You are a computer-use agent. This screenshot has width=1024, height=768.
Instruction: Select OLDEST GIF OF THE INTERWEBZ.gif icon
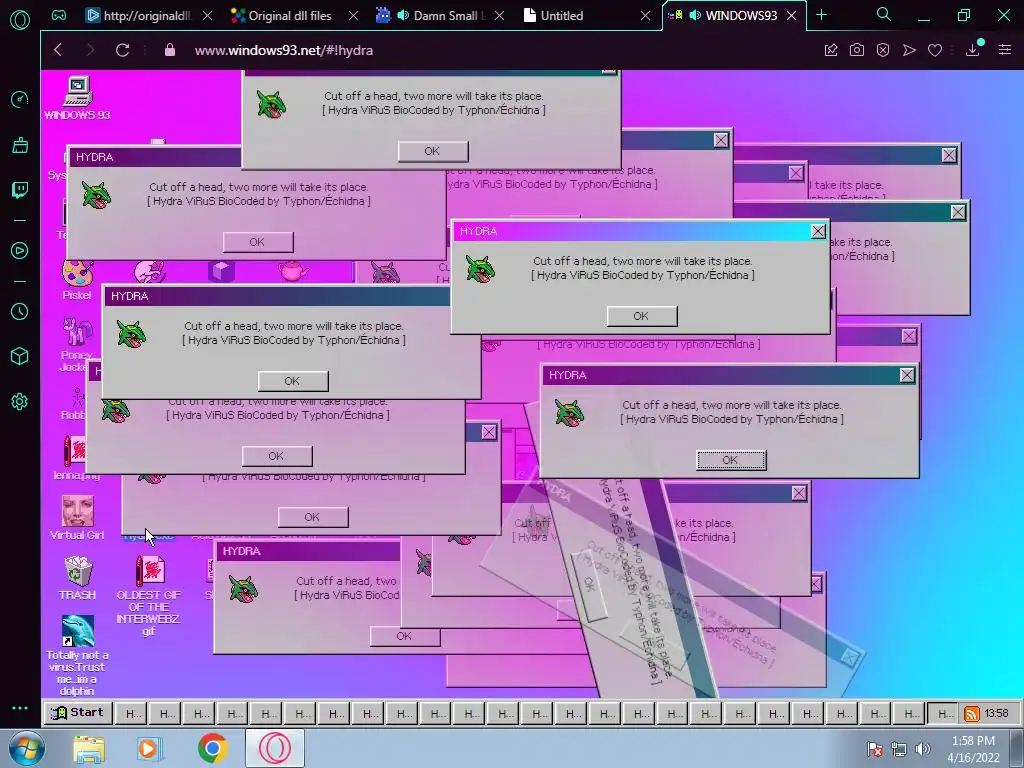pos(149,595)
